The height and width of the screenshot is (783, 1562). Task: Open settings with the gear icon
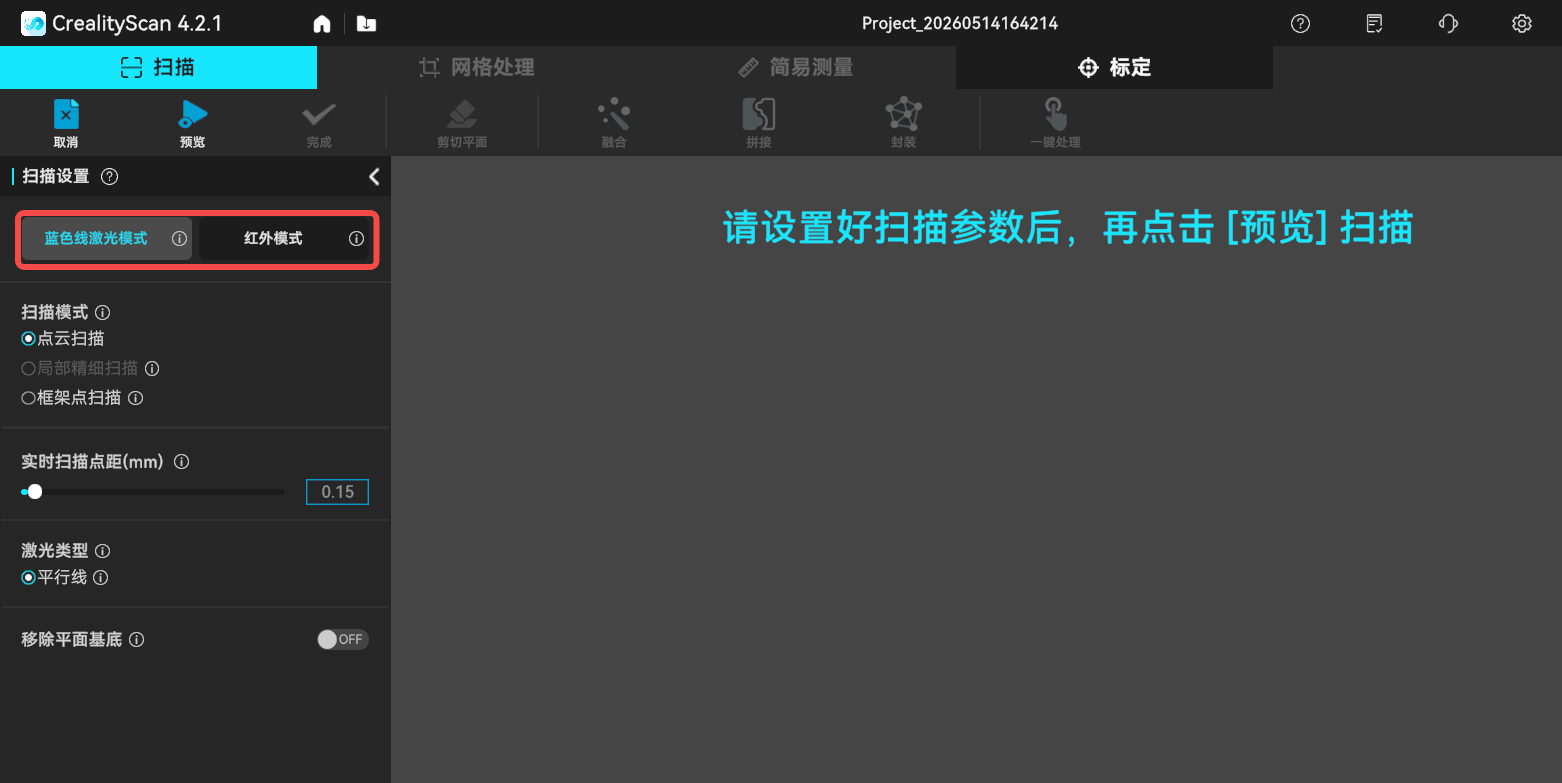click(1522, 23)
